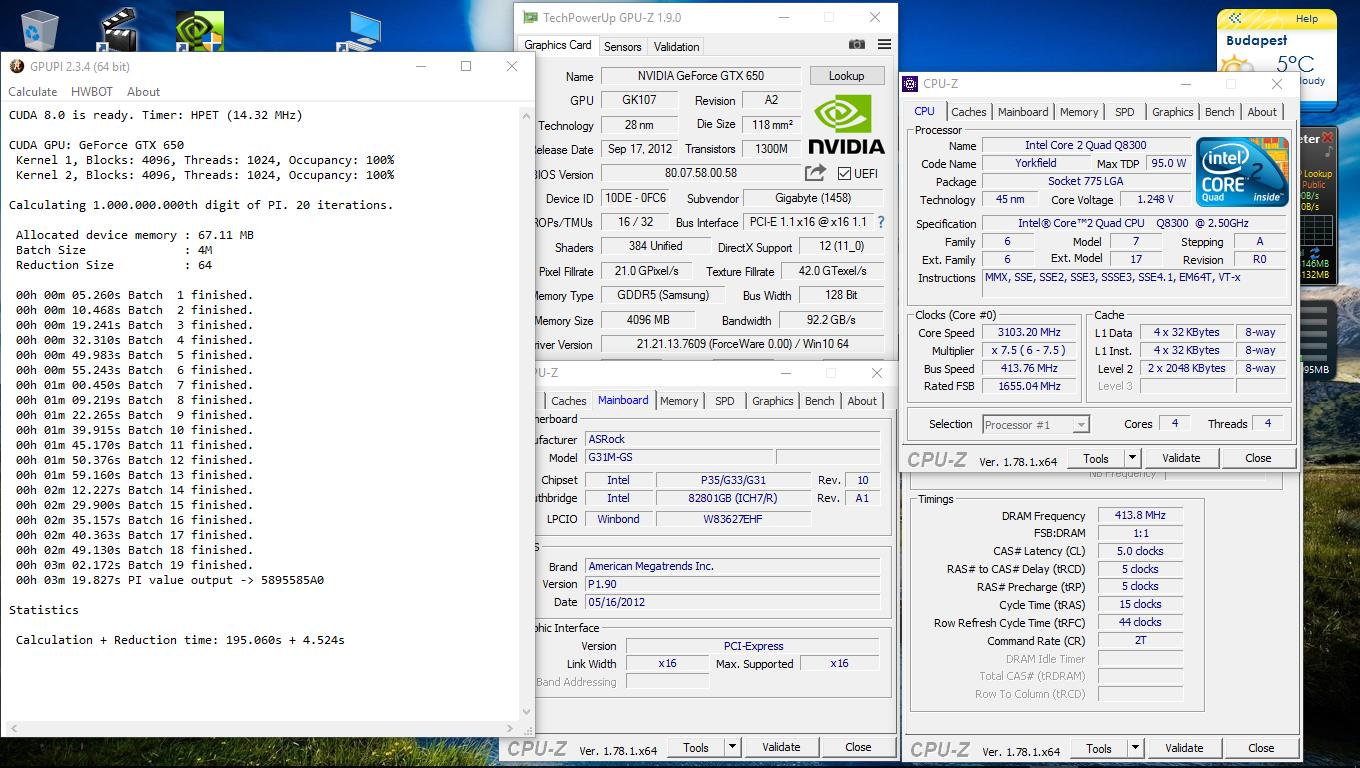The width and height of the screenshot is (1360, 768).
Task: Click the blue refresh arrows on meter gadget
Action: [1316, 255]
